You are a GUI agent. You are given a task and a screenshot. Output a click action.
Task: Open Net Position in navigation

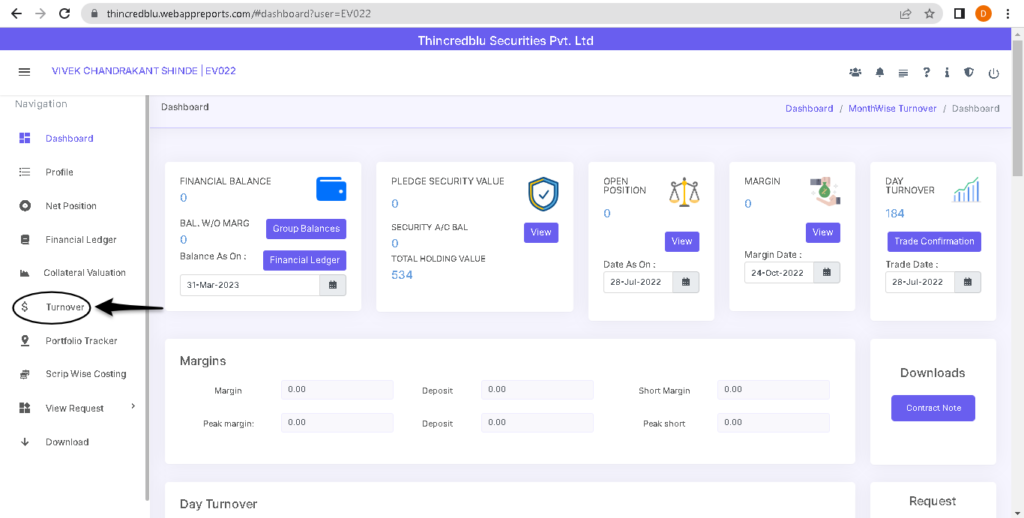pyautogui.click(x=71, y=206)
